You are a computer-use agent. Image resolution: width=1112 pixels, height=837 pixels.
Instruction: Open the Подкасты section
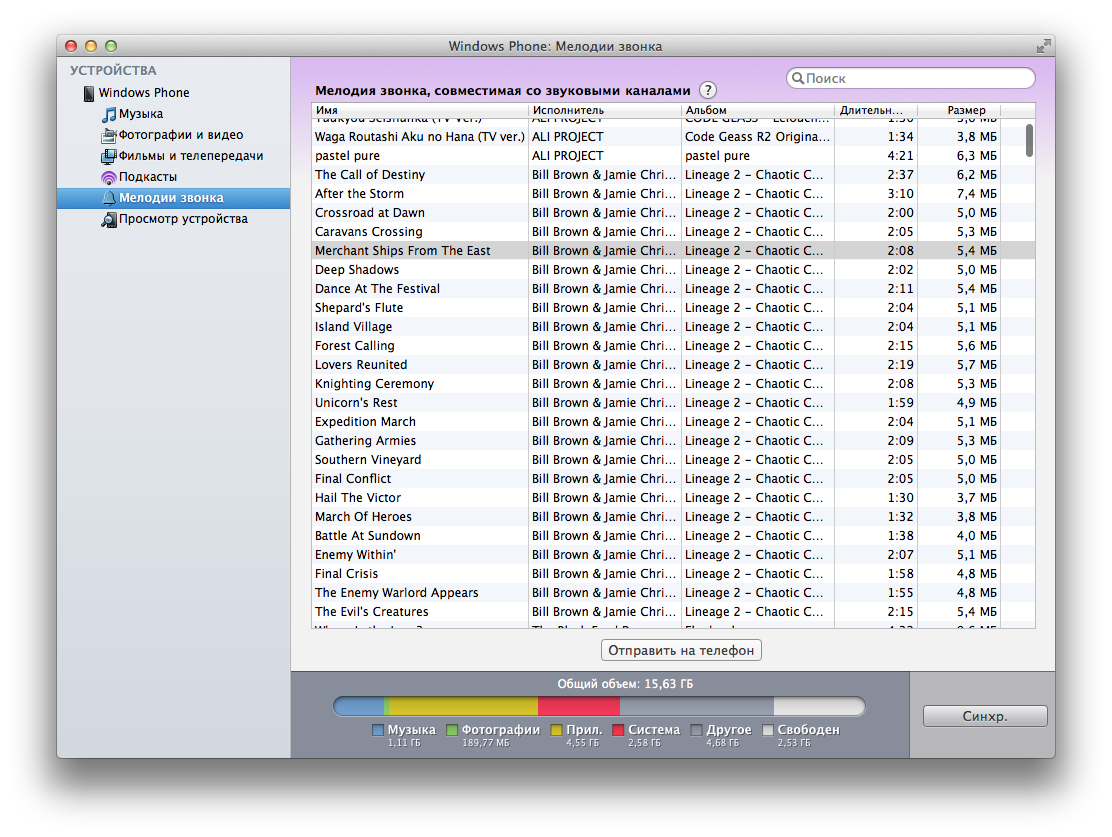pos(148,177)
